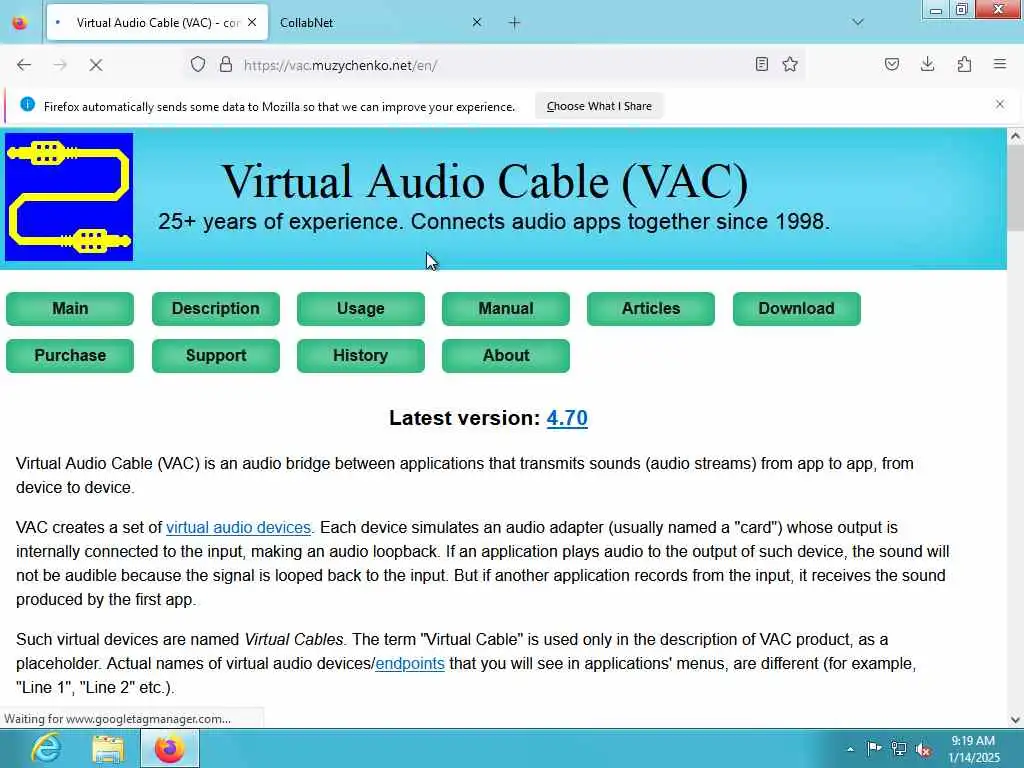
Task: Click the VAC yellow cable logo
Action: point(69,197)
